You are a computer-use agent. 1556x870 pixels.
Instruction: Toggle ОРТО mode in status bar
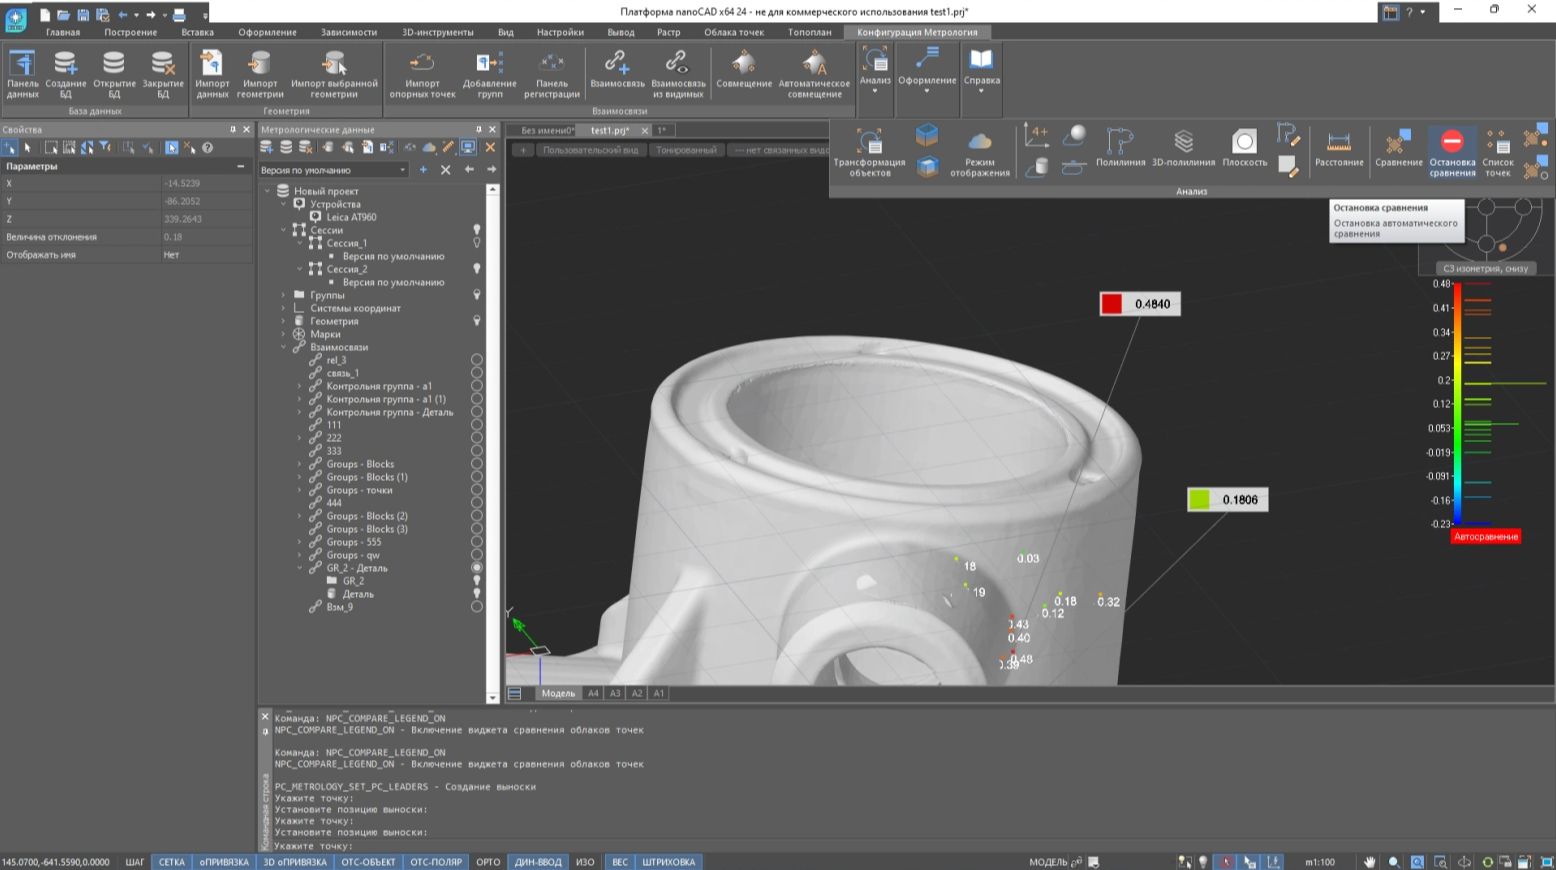(x=488, y=862)
